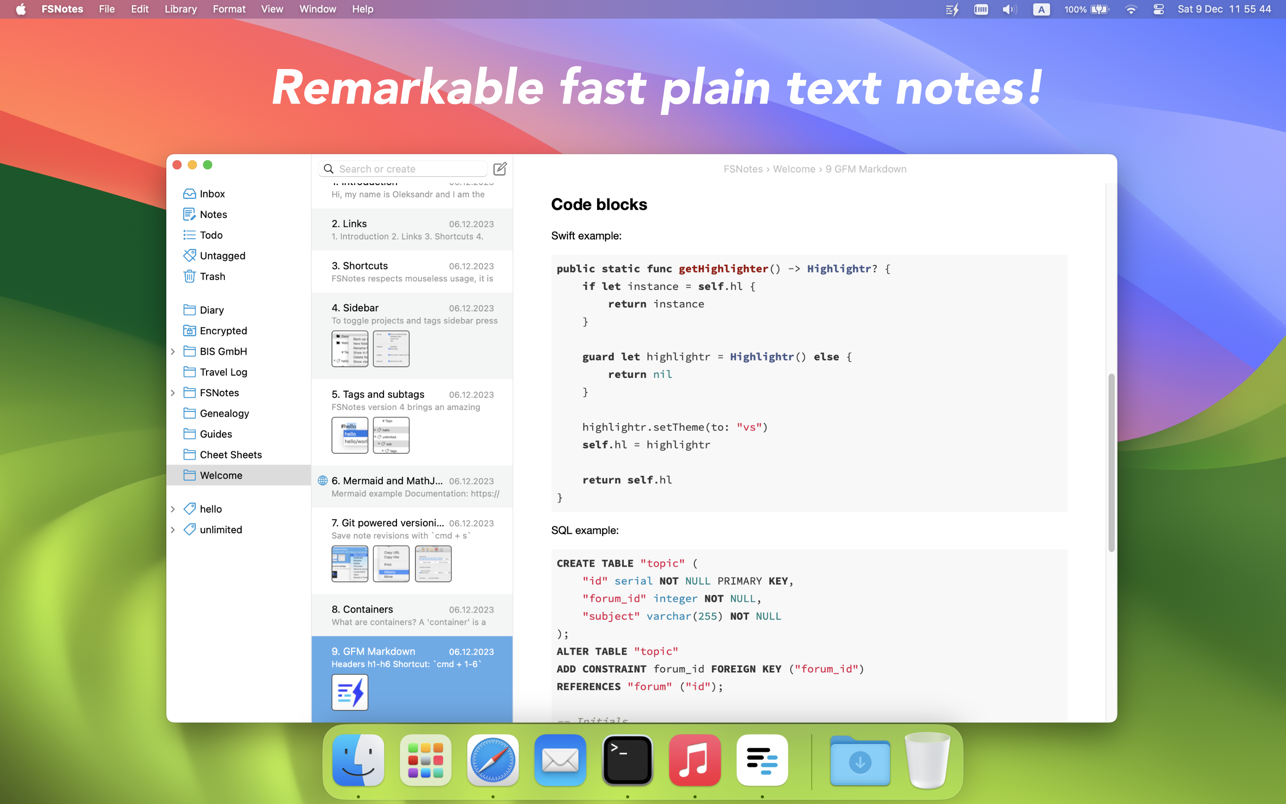Click the Wi-Fi status icon
The image size is (1286, 804).
tap(1131, 9)
